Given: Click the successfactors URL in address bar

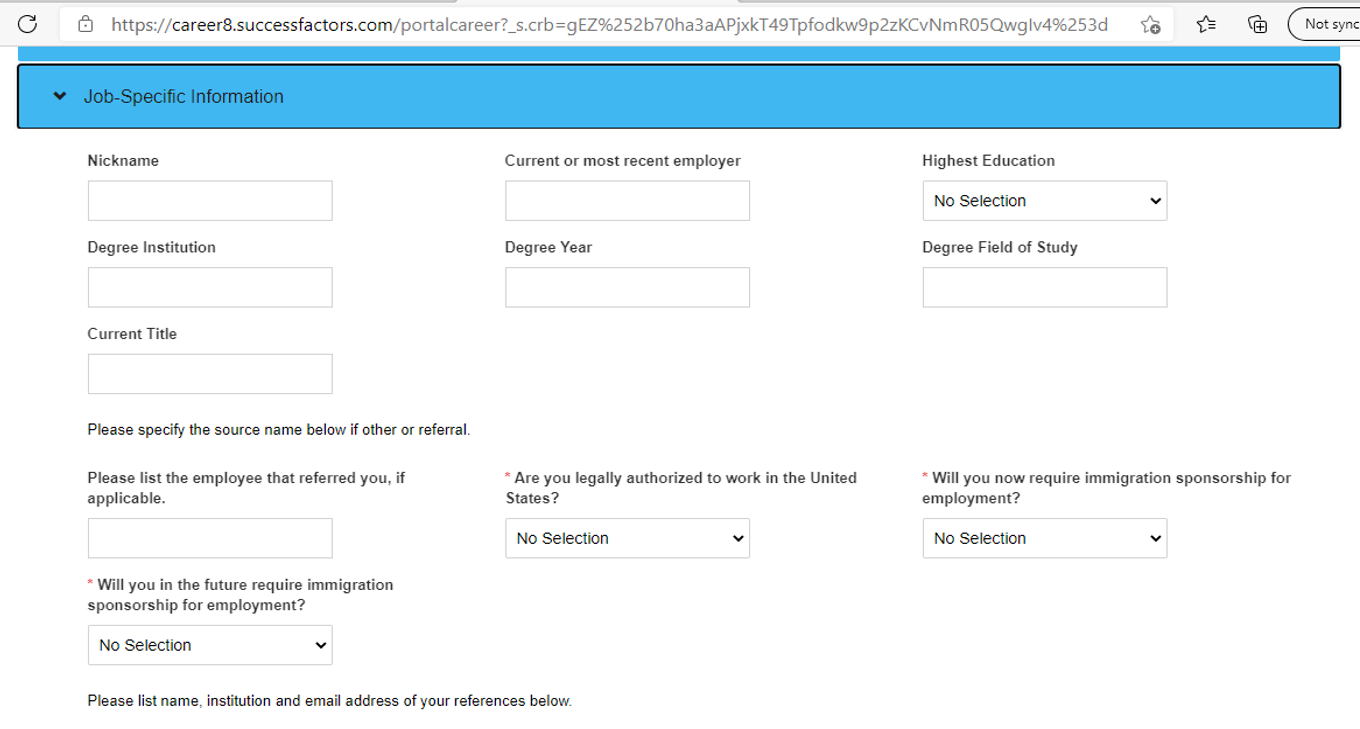Looking at the screenshot, I should [x=608, y=24].
